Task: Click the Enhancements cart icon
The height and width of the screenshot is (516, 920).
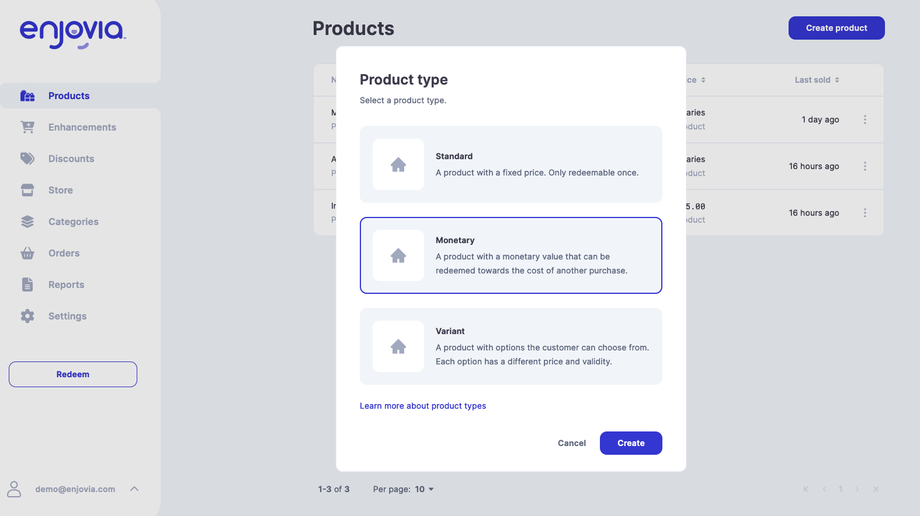Action: (x=28, y=127)
